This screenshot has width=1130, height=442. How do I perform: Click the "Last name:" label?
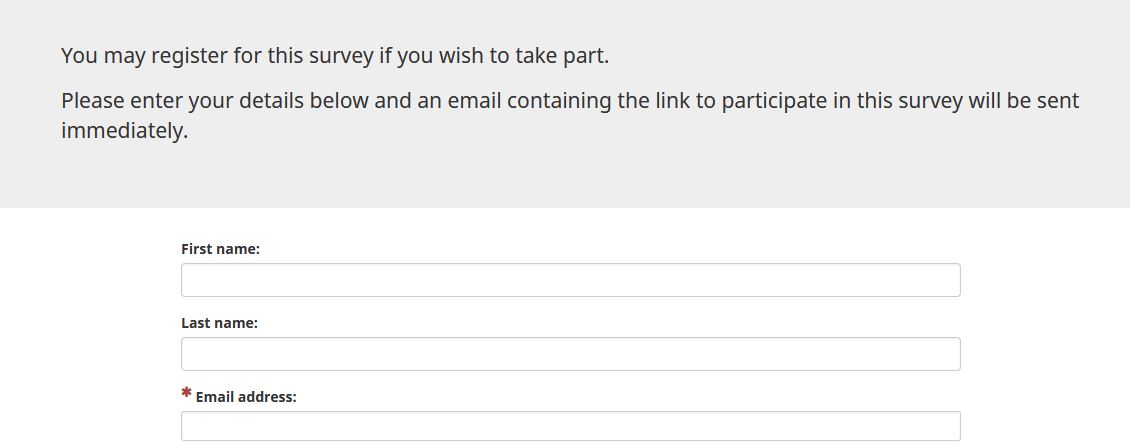(219, 323)
